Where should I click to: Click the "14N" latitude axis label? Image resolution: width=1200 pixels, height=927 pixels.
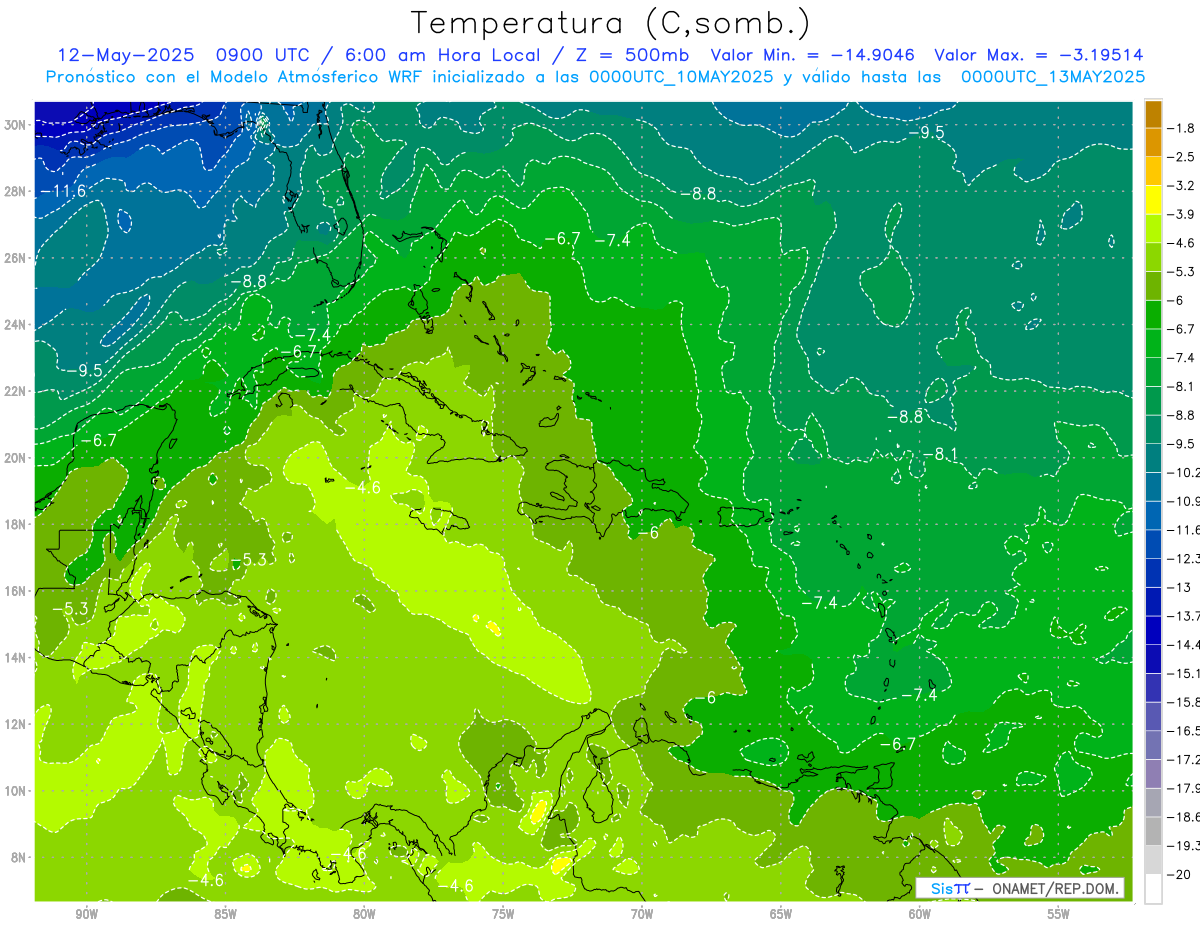pos(15,658)
